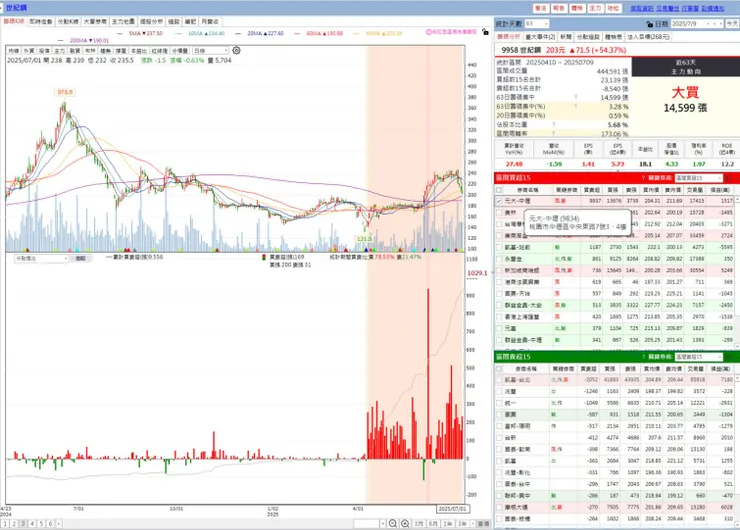Click 今天 button beside date field
740x530 pixels.
pos(732,24)
